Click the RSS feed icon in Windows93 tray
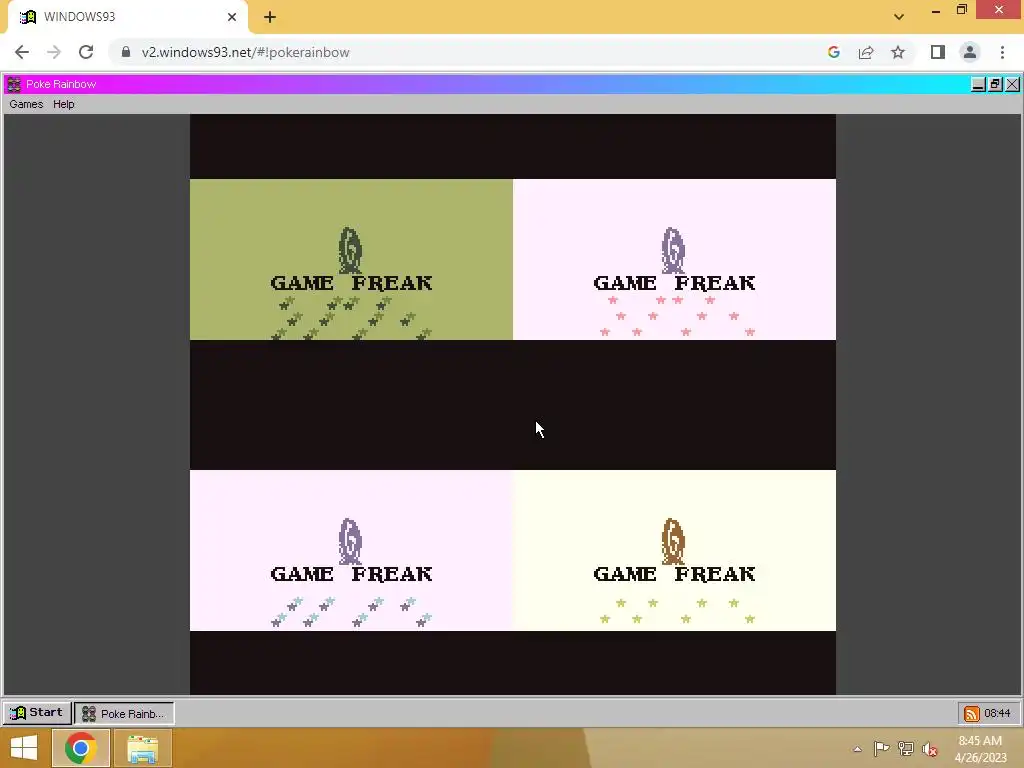Screen dimensions: 1024x768 click(x=971, y=713)
